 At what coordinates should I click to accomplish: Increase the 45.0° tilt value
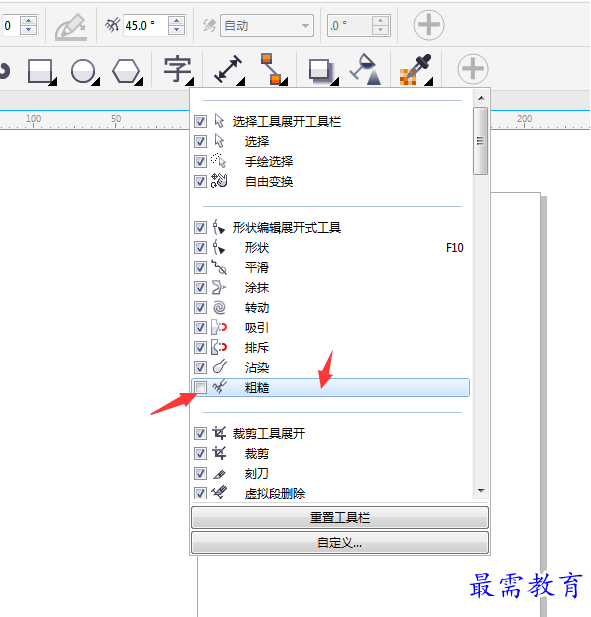[x=176, y=20]
